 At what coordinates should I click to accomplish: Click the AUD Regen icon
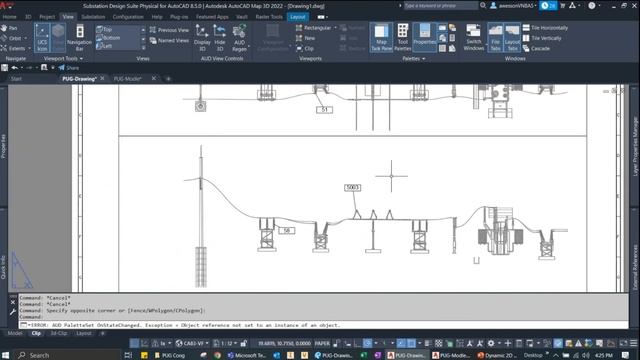[239, 38]
